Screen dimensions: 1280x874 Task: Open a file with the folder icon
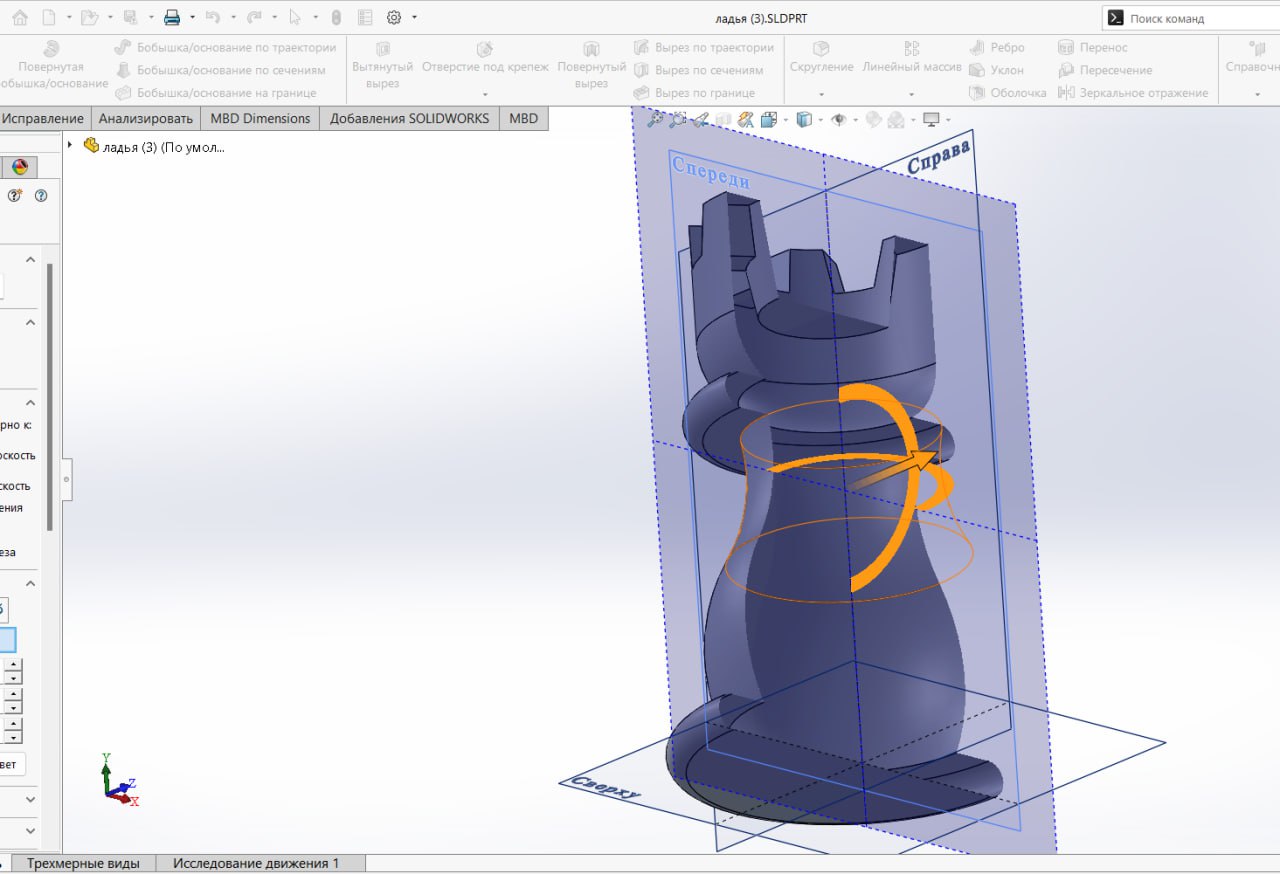point(88,17)
